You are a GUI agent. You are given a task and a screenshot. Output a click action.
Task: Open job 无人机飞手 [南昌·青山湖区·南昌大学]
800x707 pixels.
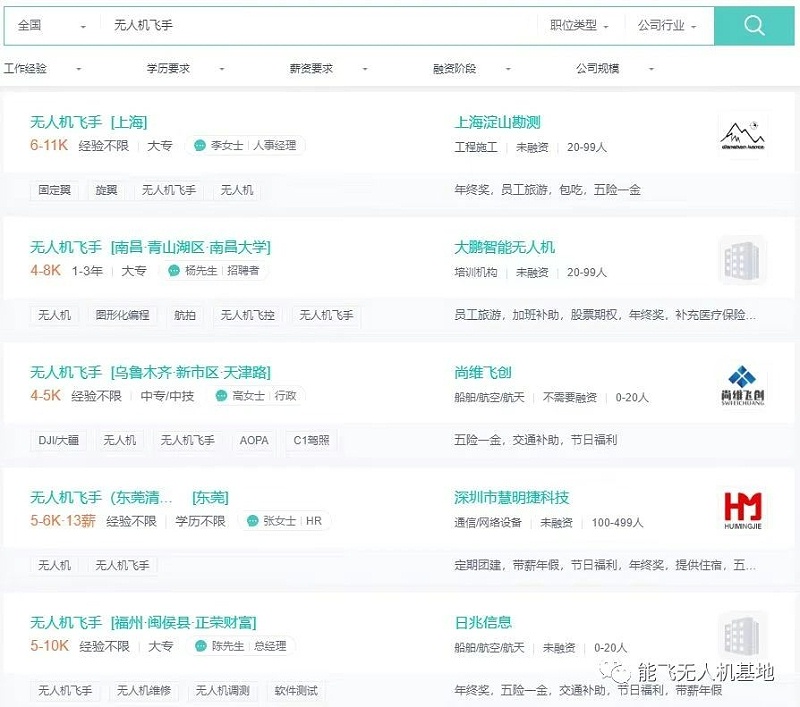[150, 247]
